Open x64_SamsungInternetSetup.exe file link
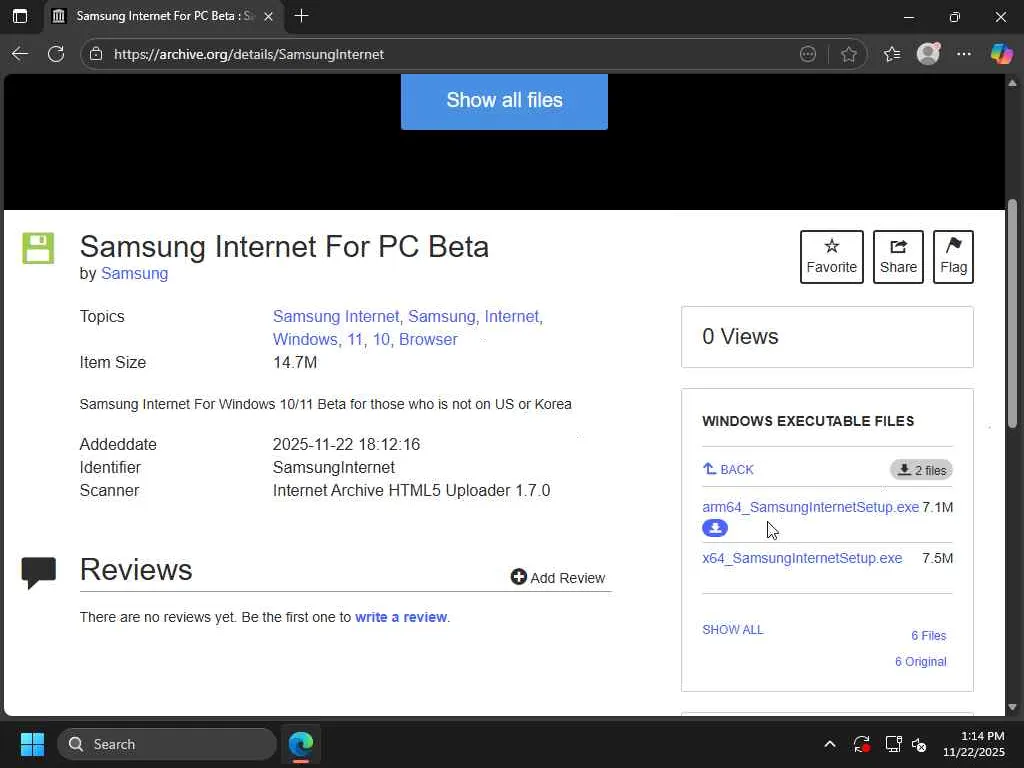1024x768 pixels. coord(802,558)
